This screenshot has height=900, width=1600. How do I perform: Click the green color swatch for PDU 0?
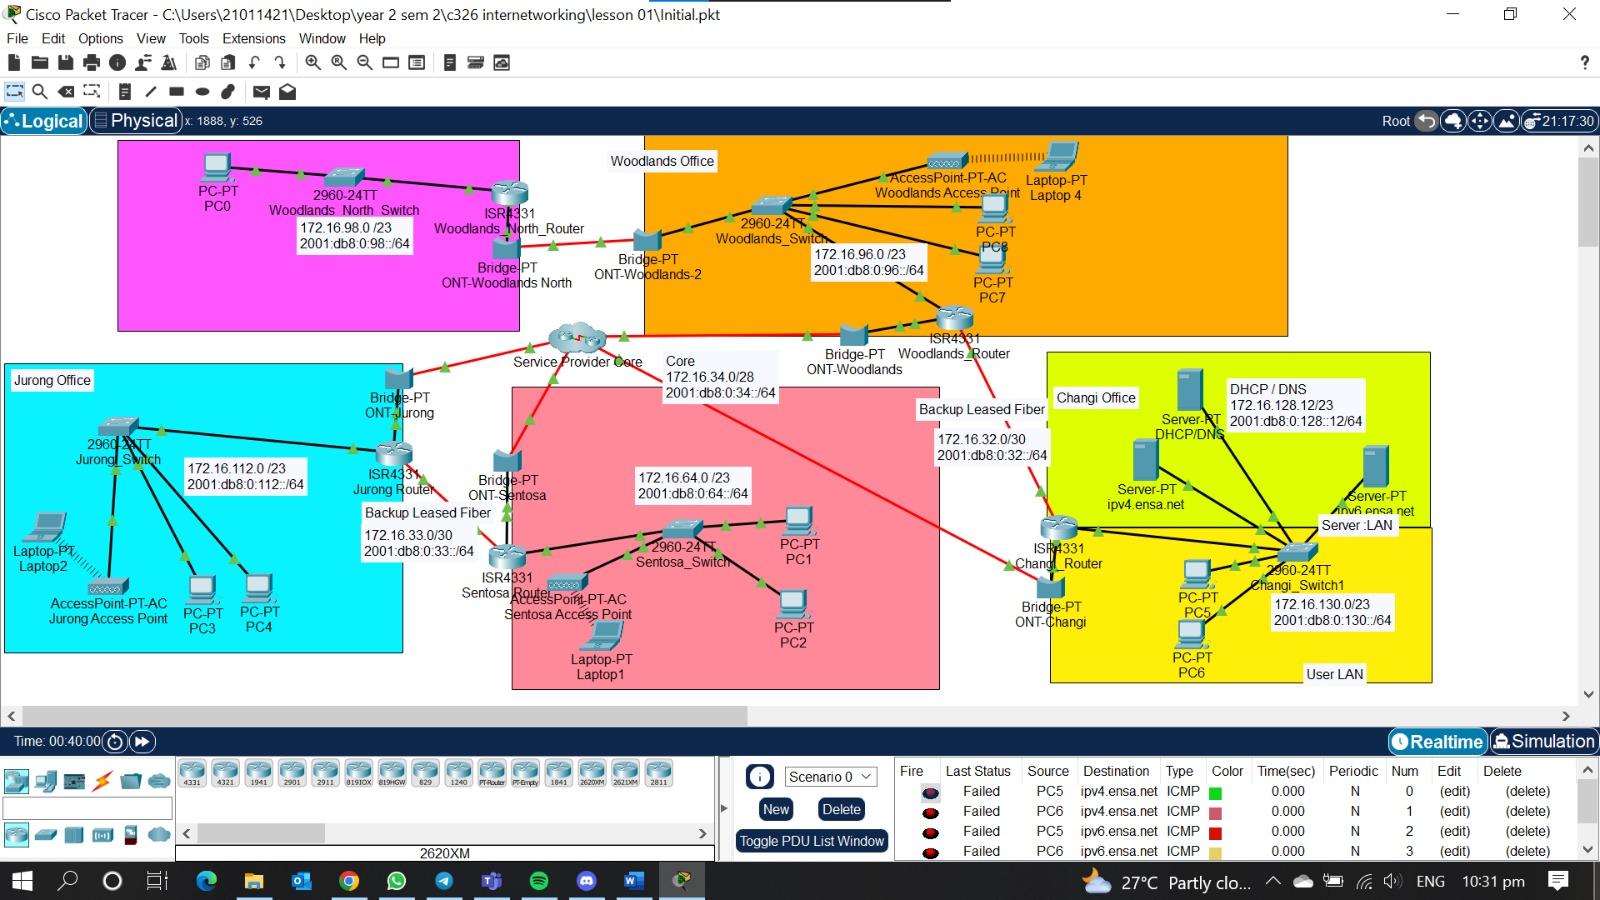tap(1213, 791)
